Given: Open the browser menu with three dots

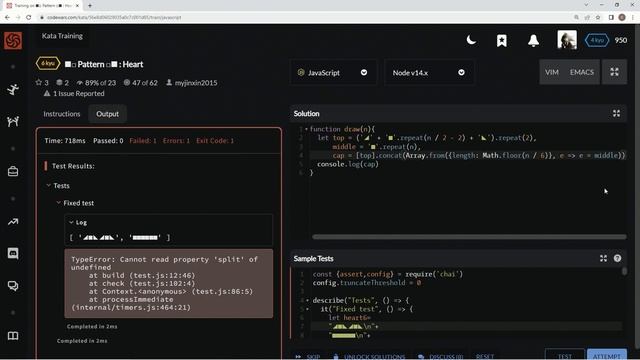Looking at the screenshot, I should tap(633, 17).
